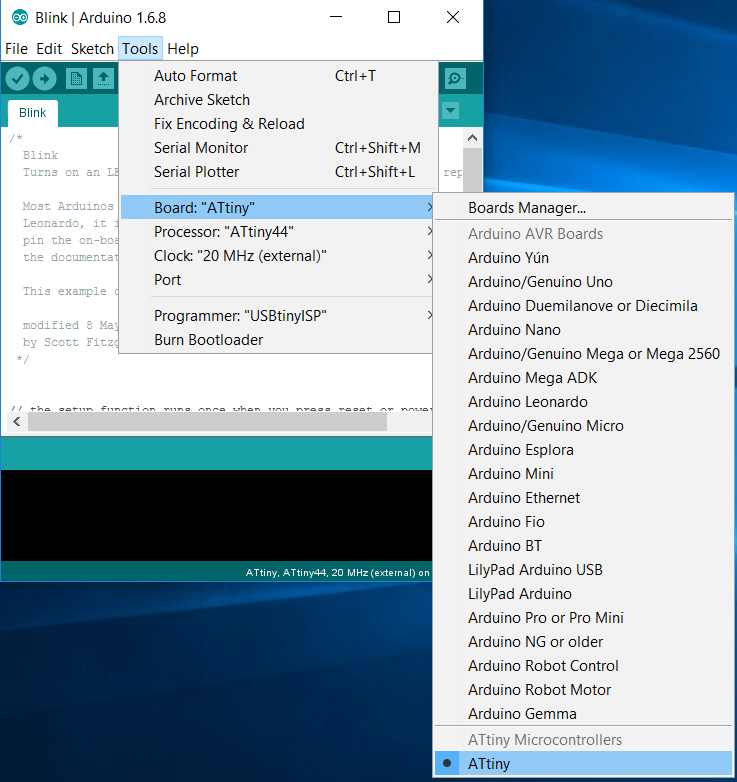Pick the plain LilyPad Arduino entry
Screen dimensions: 737x782
click(x=583, y=593)
